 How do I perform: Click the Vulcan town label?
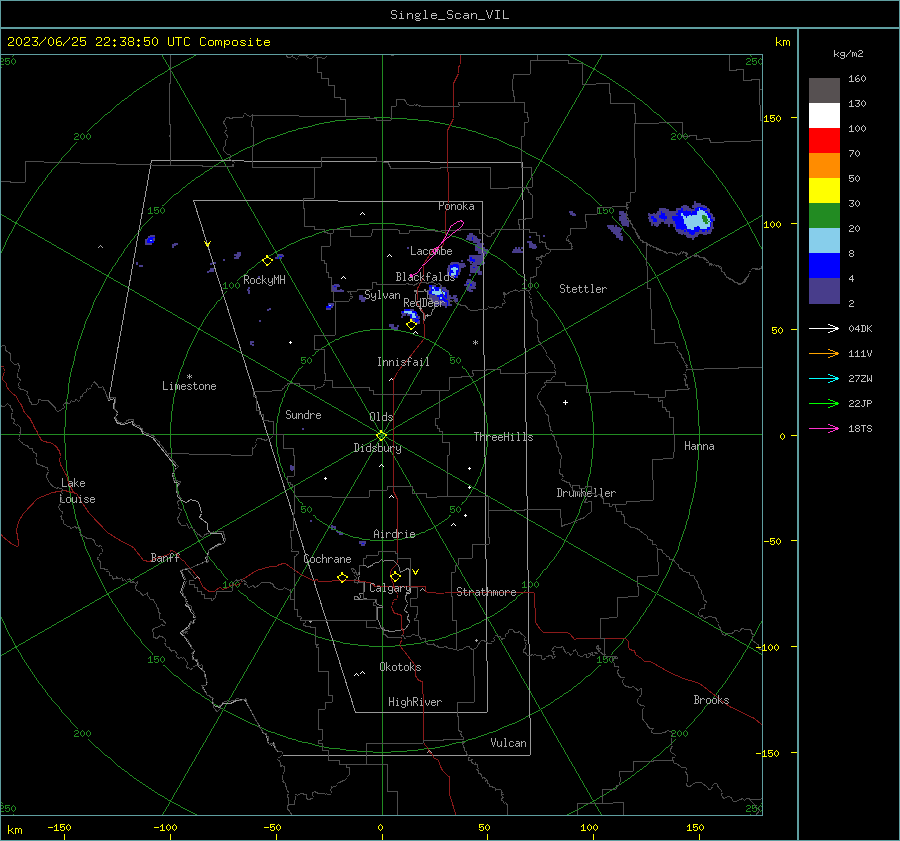[508, 743]
